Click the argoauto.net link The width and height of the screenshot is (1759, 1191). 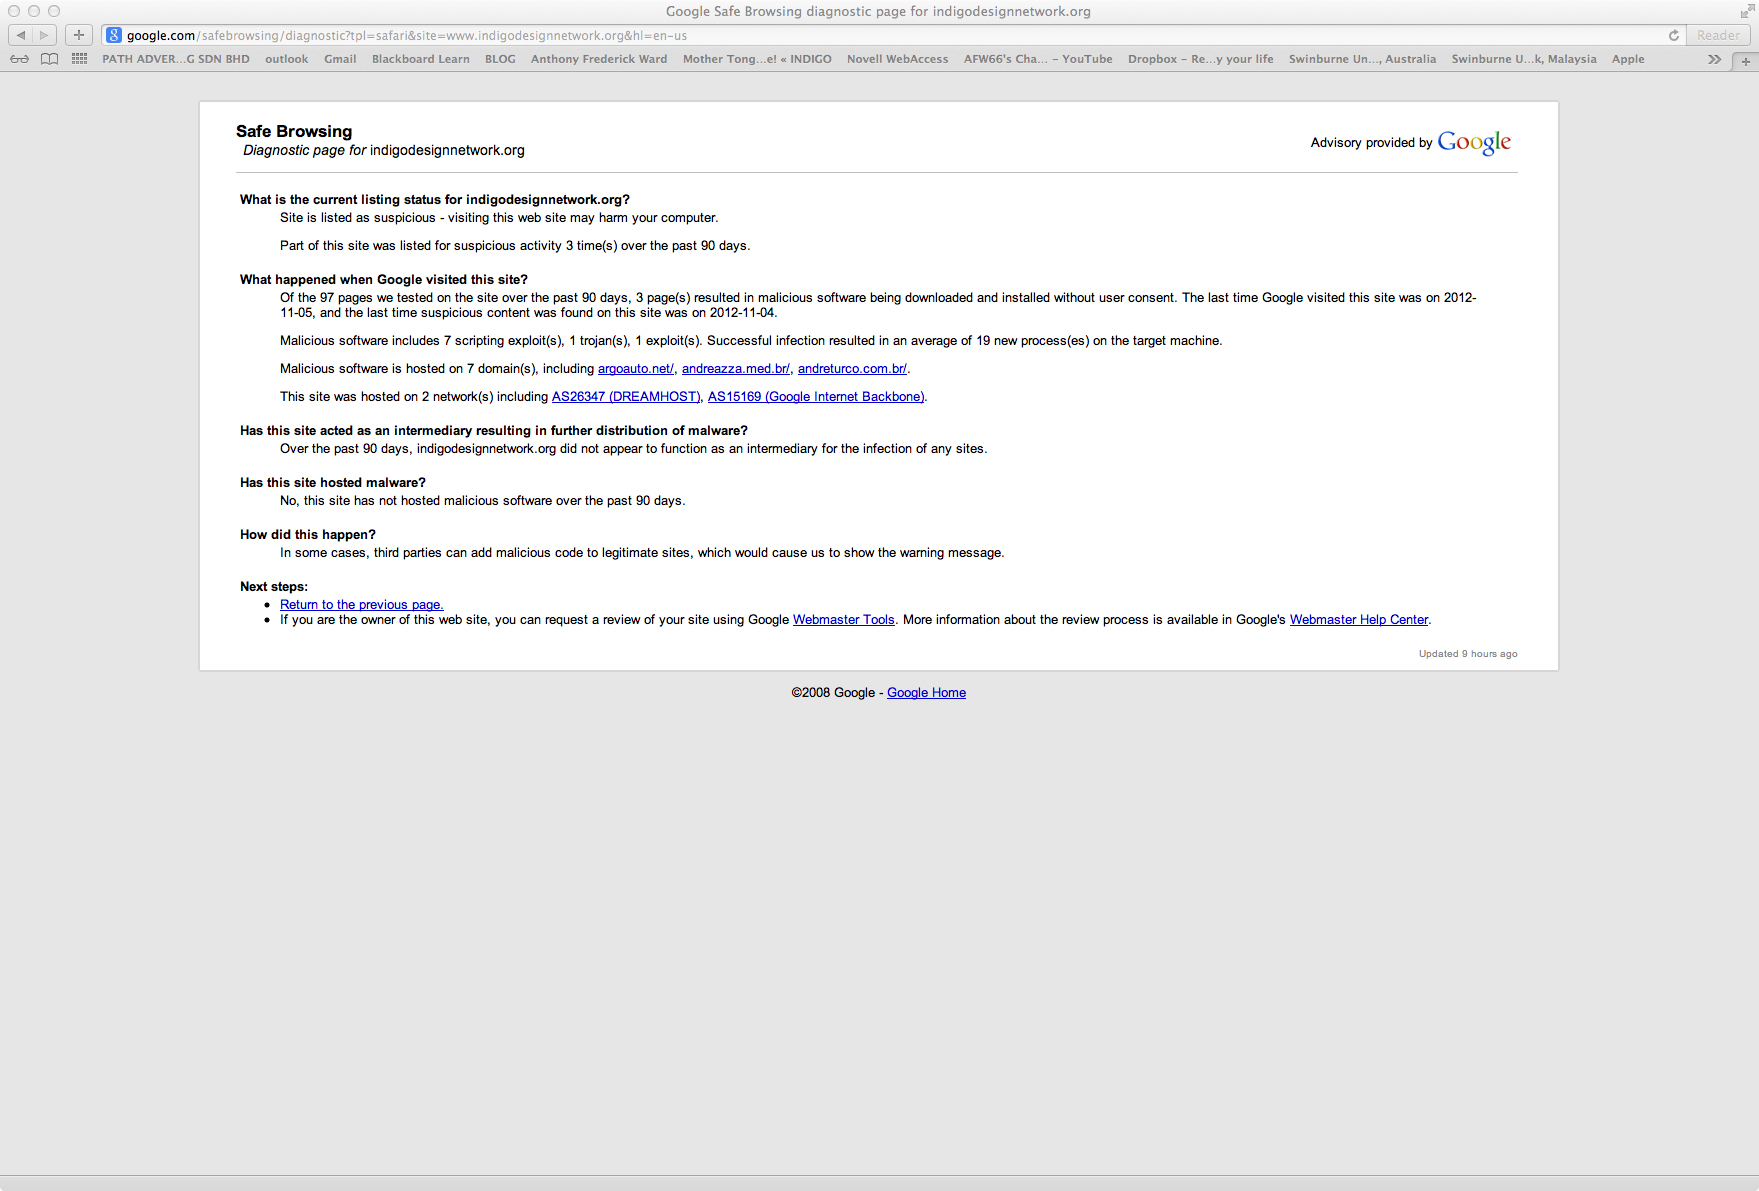click(635, 369)
